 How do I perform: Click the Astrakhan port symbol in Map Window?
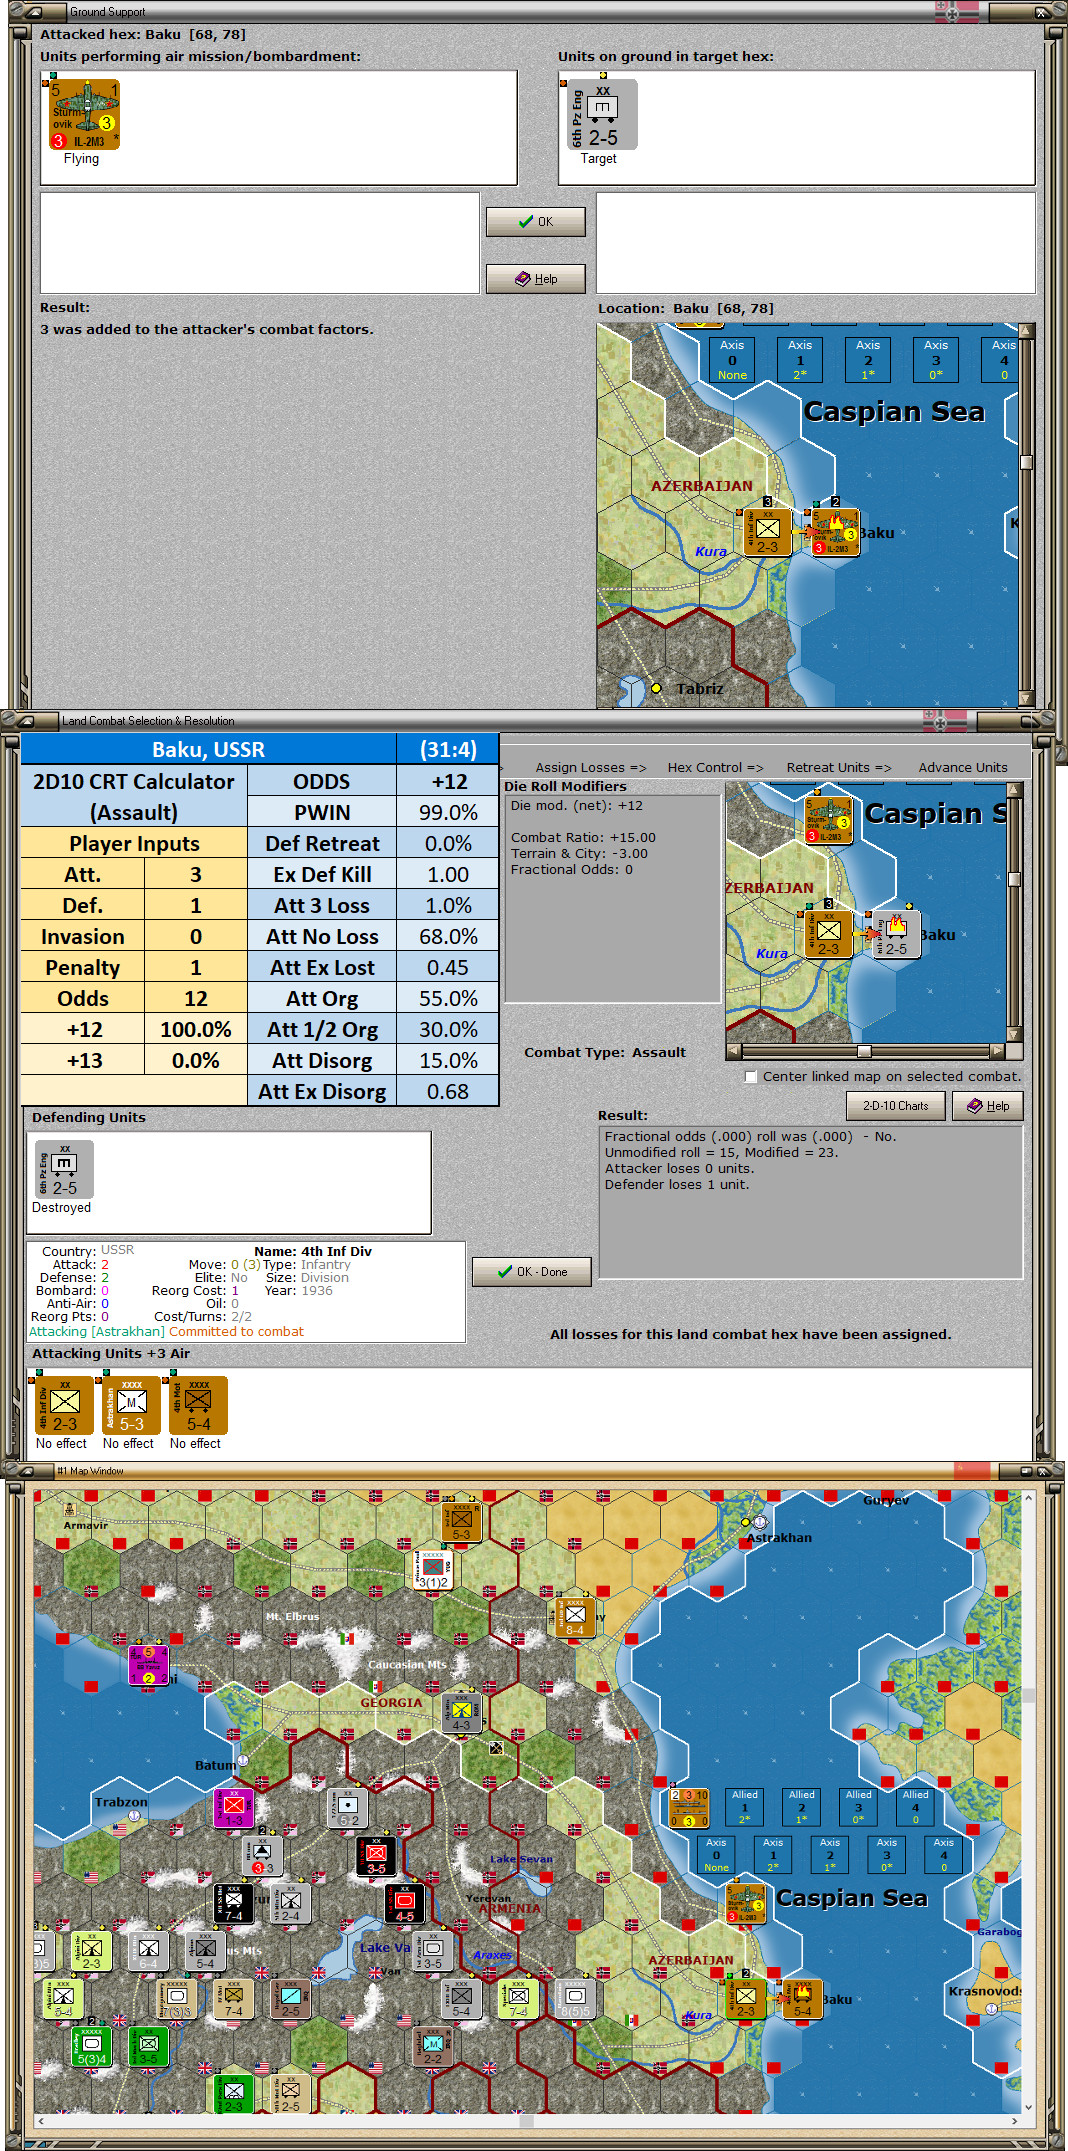759,1522
